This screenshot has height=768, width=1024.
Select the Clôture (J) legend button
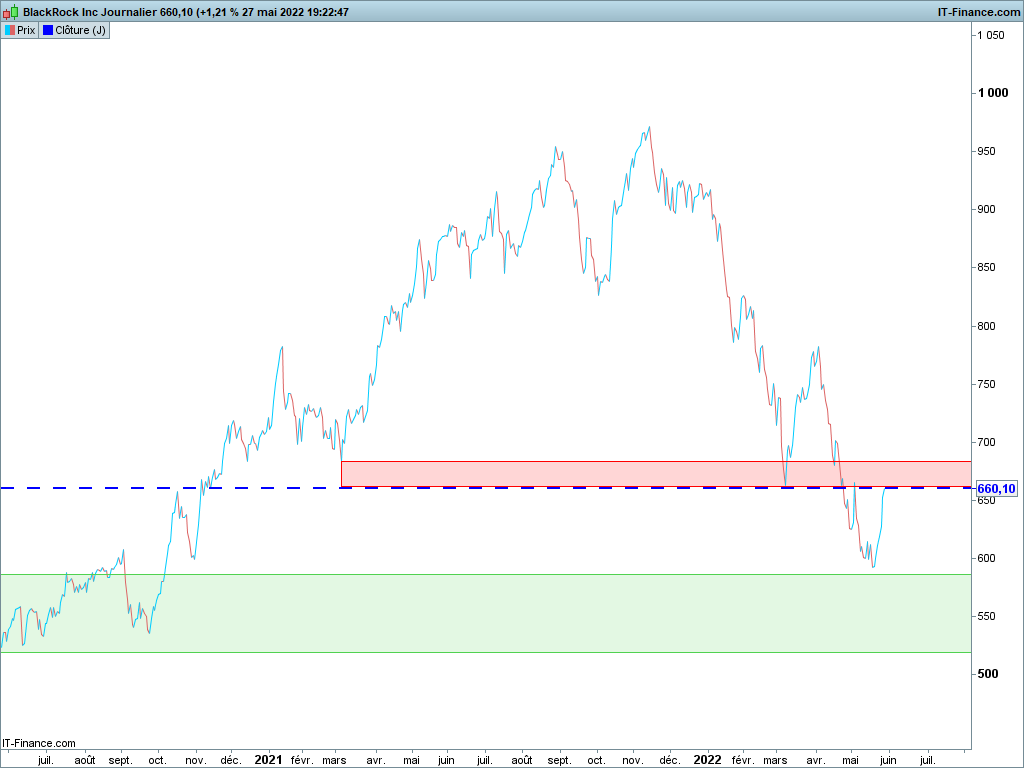point(74,30)
